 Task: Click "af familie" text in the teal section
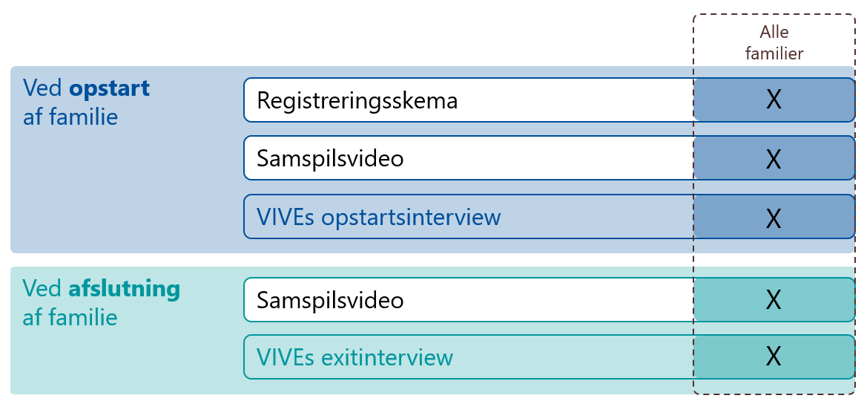point(70,318)
